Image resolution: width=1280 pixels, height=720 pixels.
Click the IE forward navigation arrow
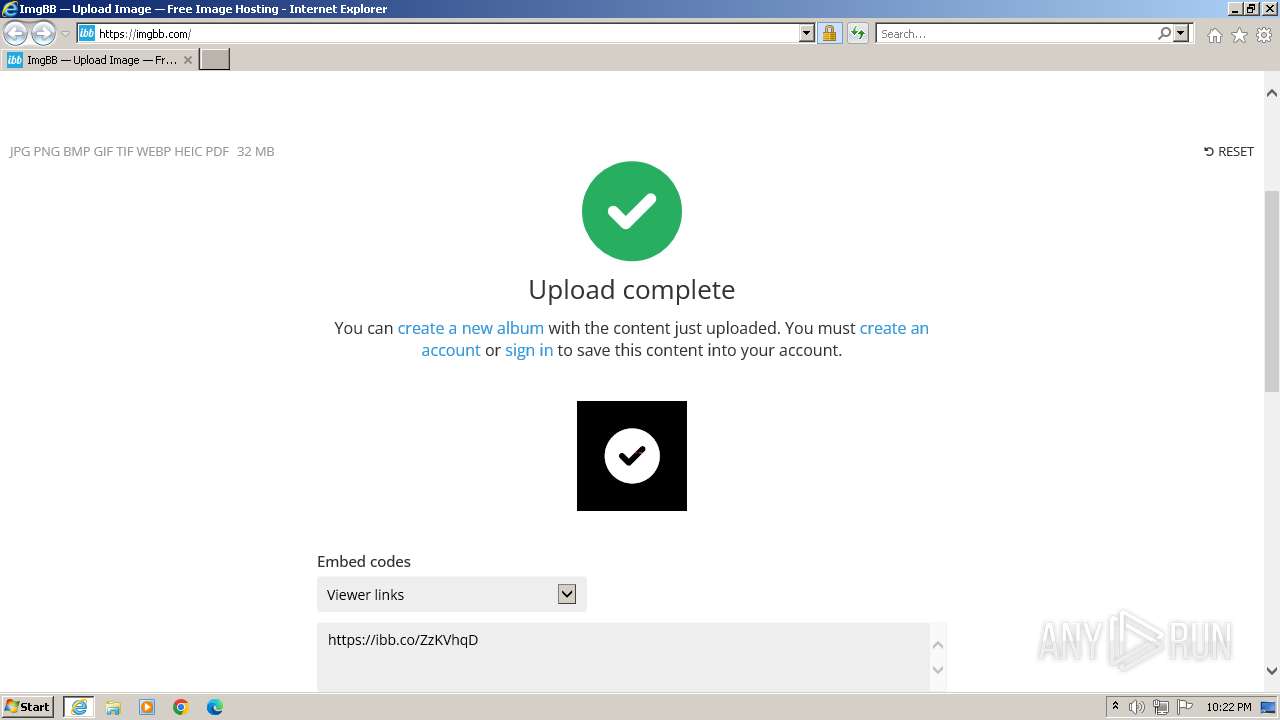[x=43, y=34]
